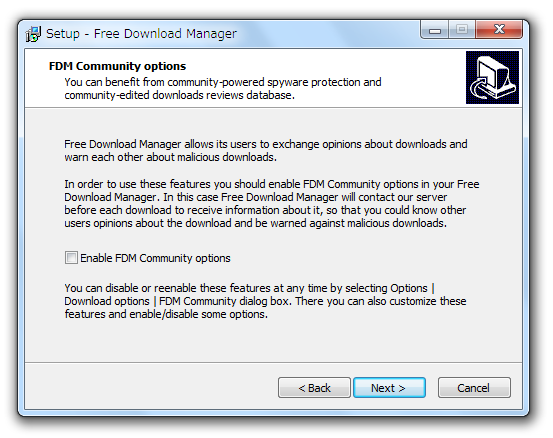Click the paragraph about exchanging opinions on downloads
The height and width of the screenshot is (438, 553).
tap(266, 151)
